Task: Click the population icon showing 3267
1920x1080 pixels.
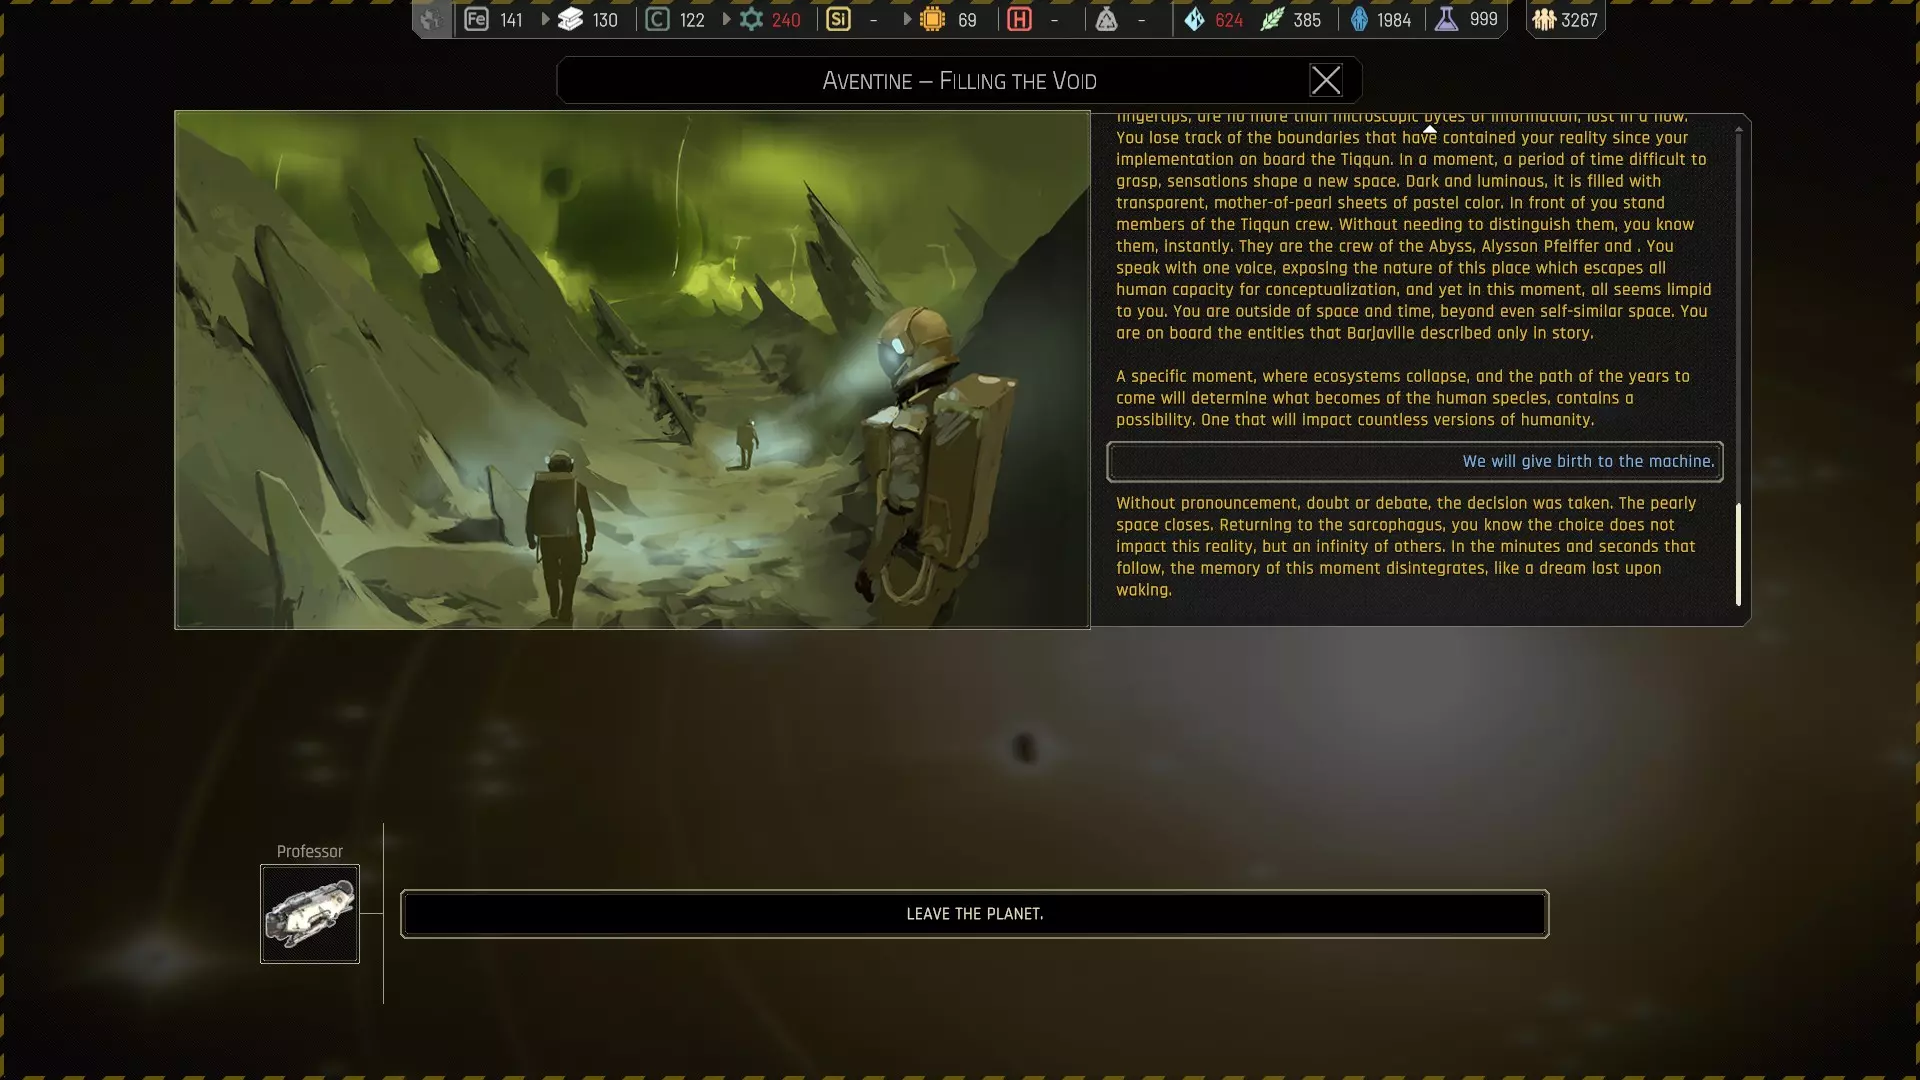Action: pyautogui.click(x=1544, y=19)
